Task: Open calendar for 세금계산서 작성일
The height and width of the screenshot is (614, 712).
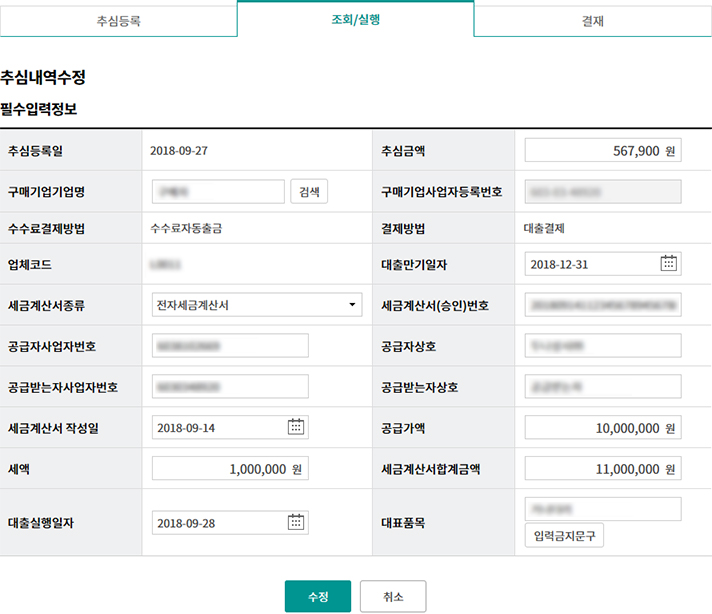Action: pos(296,427)
